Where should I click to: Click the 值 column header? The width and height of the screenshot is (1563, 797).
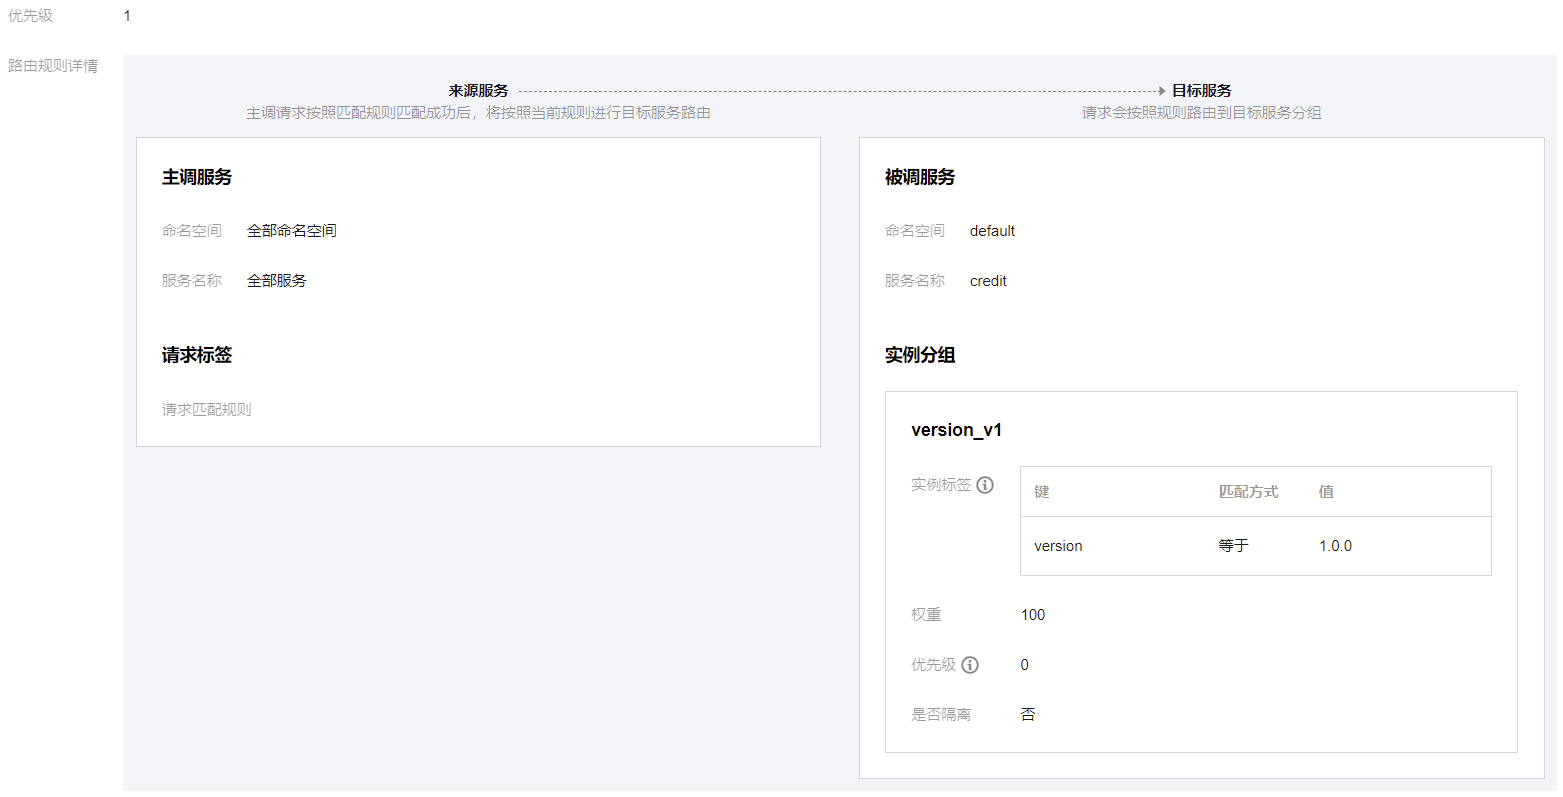(1326, 492)
